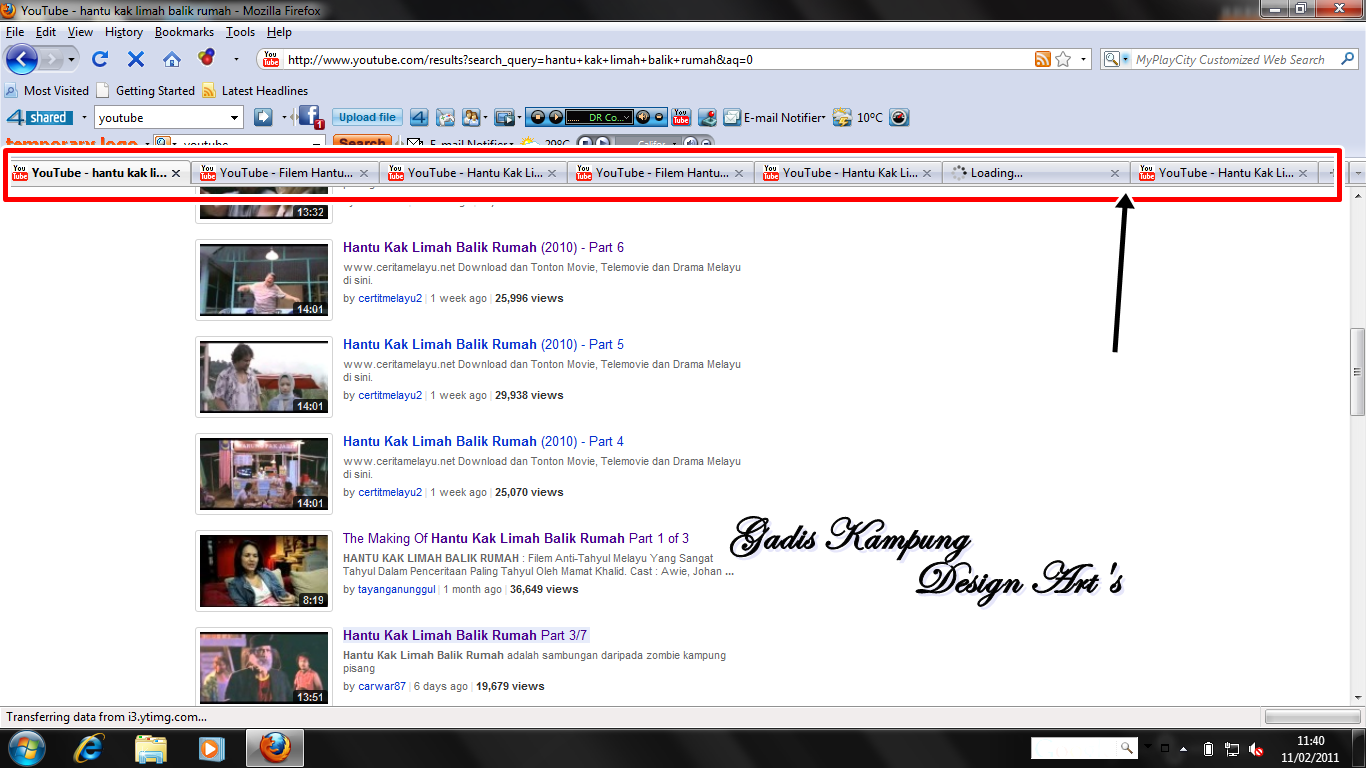This screenshot has width=1366, height=768.
Task: Open the Latest Headlines feed bookmark
Action: (x=255, y=90)
